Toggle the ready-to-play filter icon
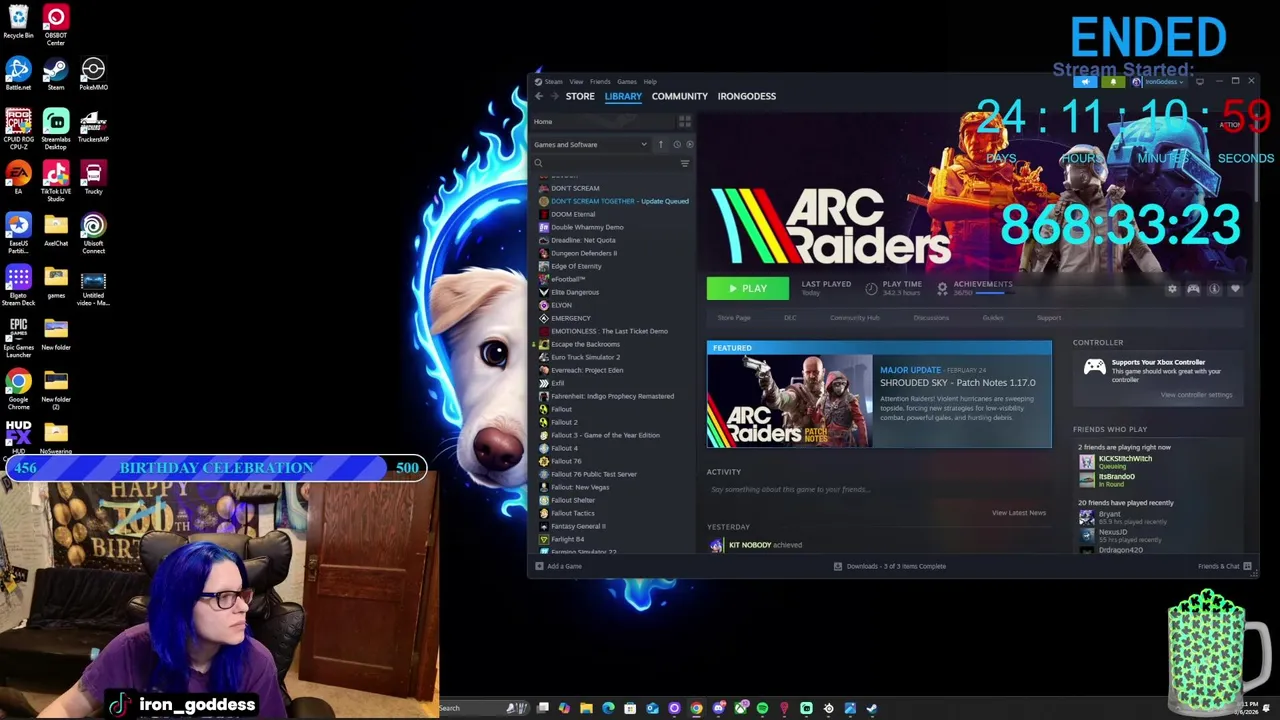Viewport: 1280px width, 720px height. point(689,144)
